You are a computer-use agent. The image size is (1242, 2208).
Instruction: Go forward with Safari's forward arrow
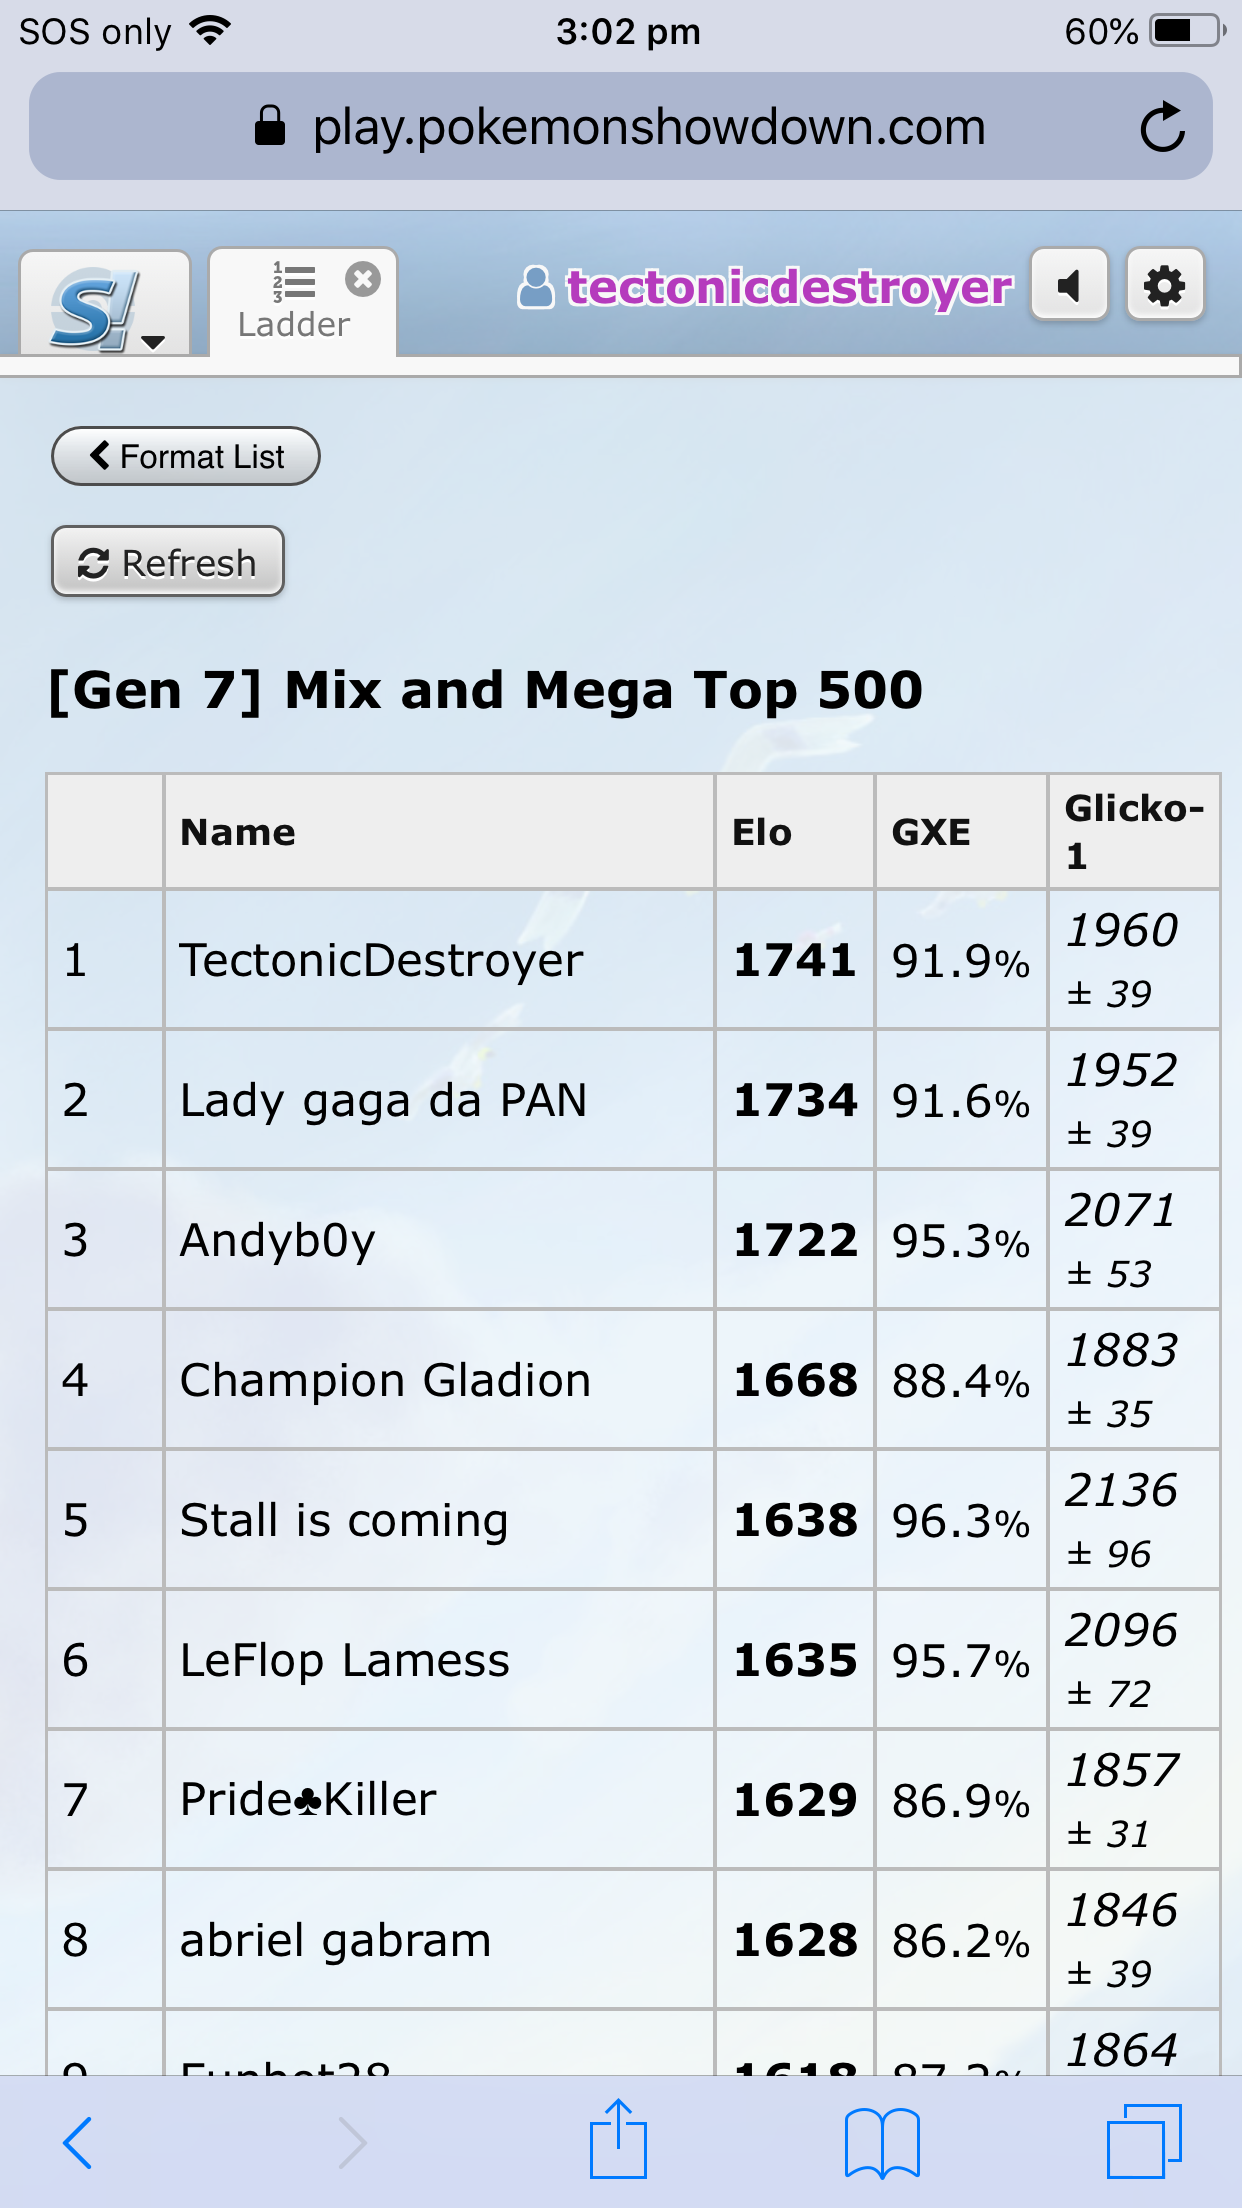point(352,2143)
